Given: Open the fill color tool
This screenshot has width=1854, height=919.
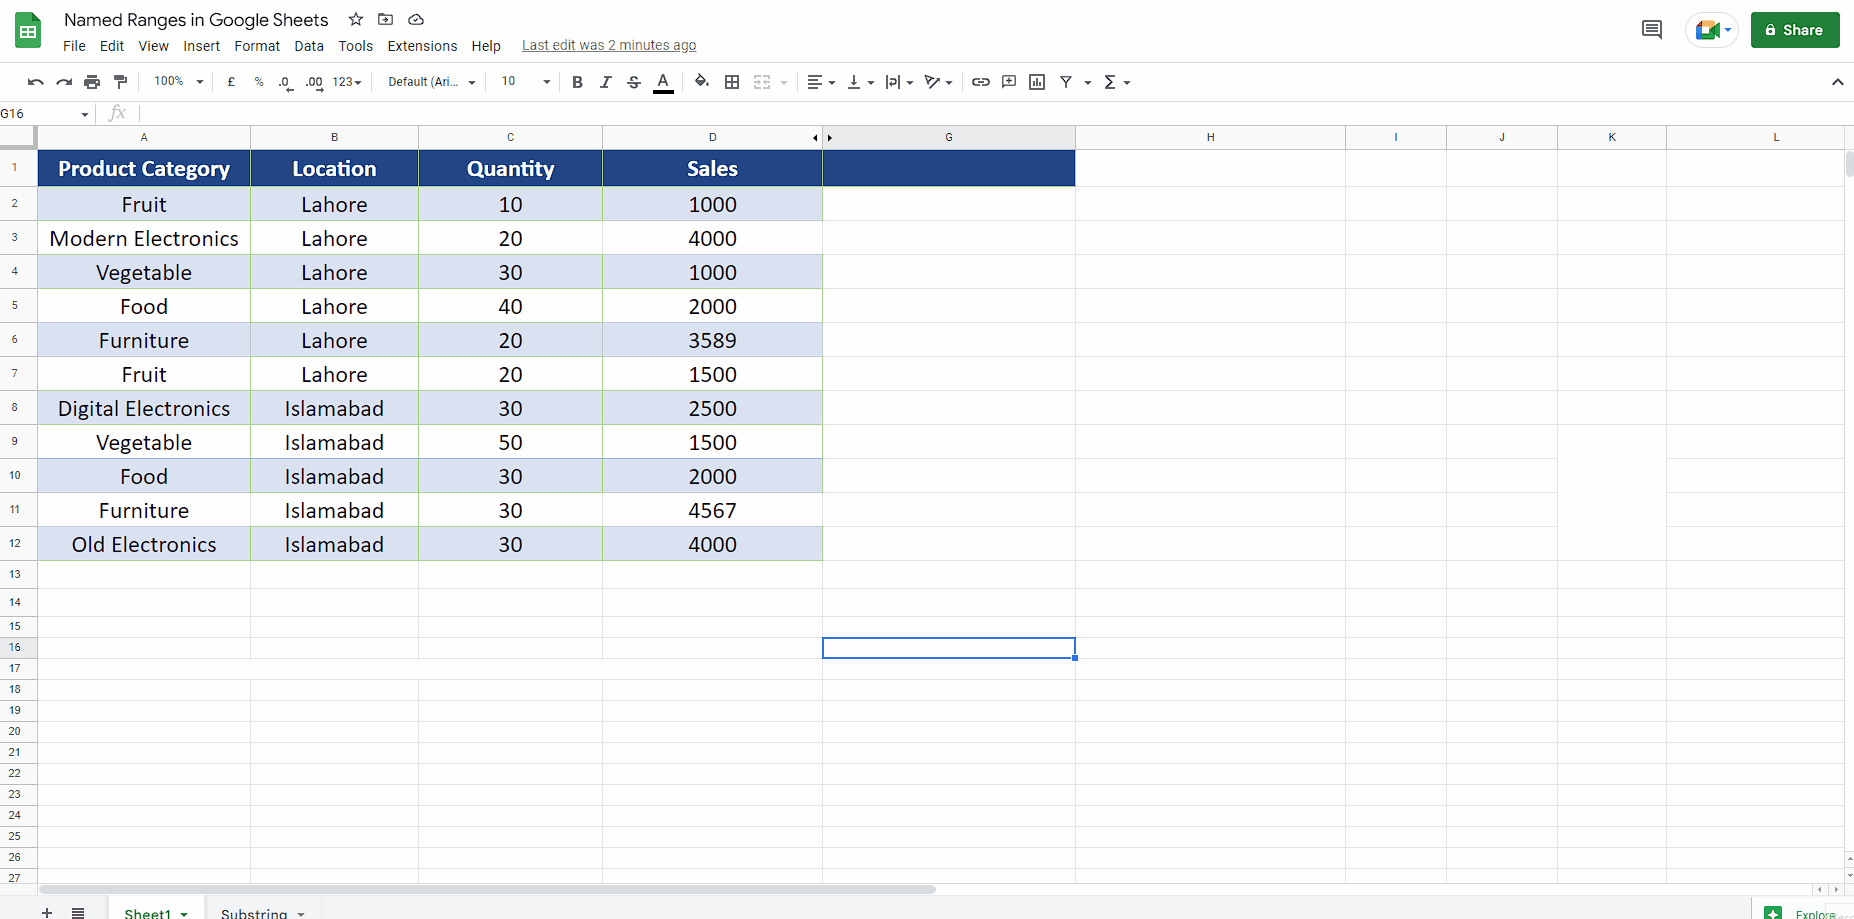Looking at the screenshot, I should pos(702,82).
